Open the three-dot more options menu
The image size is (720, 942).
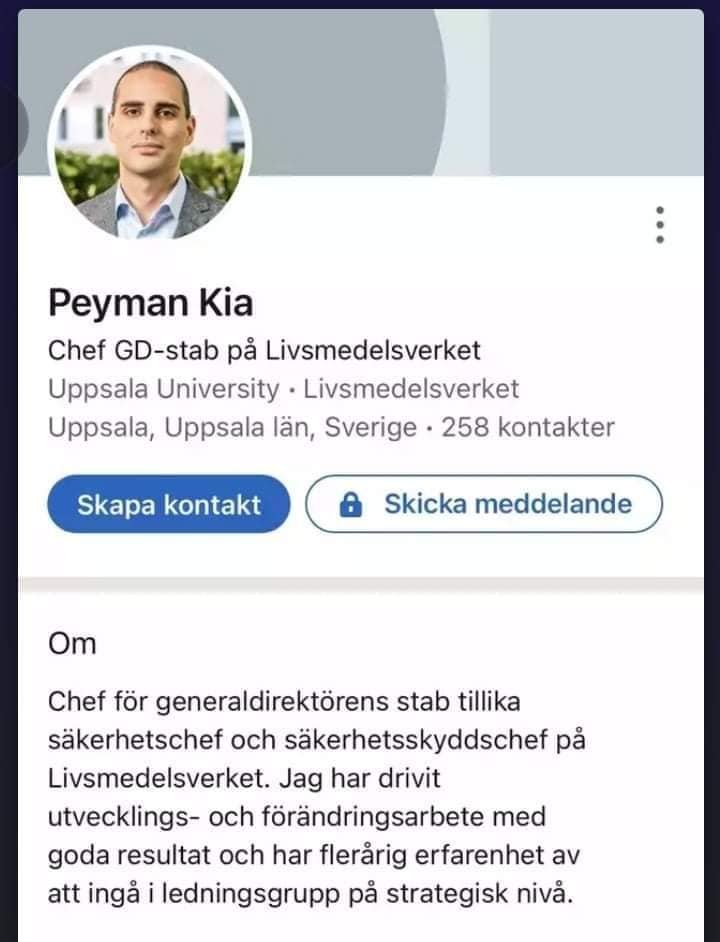pyautogui.click(x=659, y=225)
